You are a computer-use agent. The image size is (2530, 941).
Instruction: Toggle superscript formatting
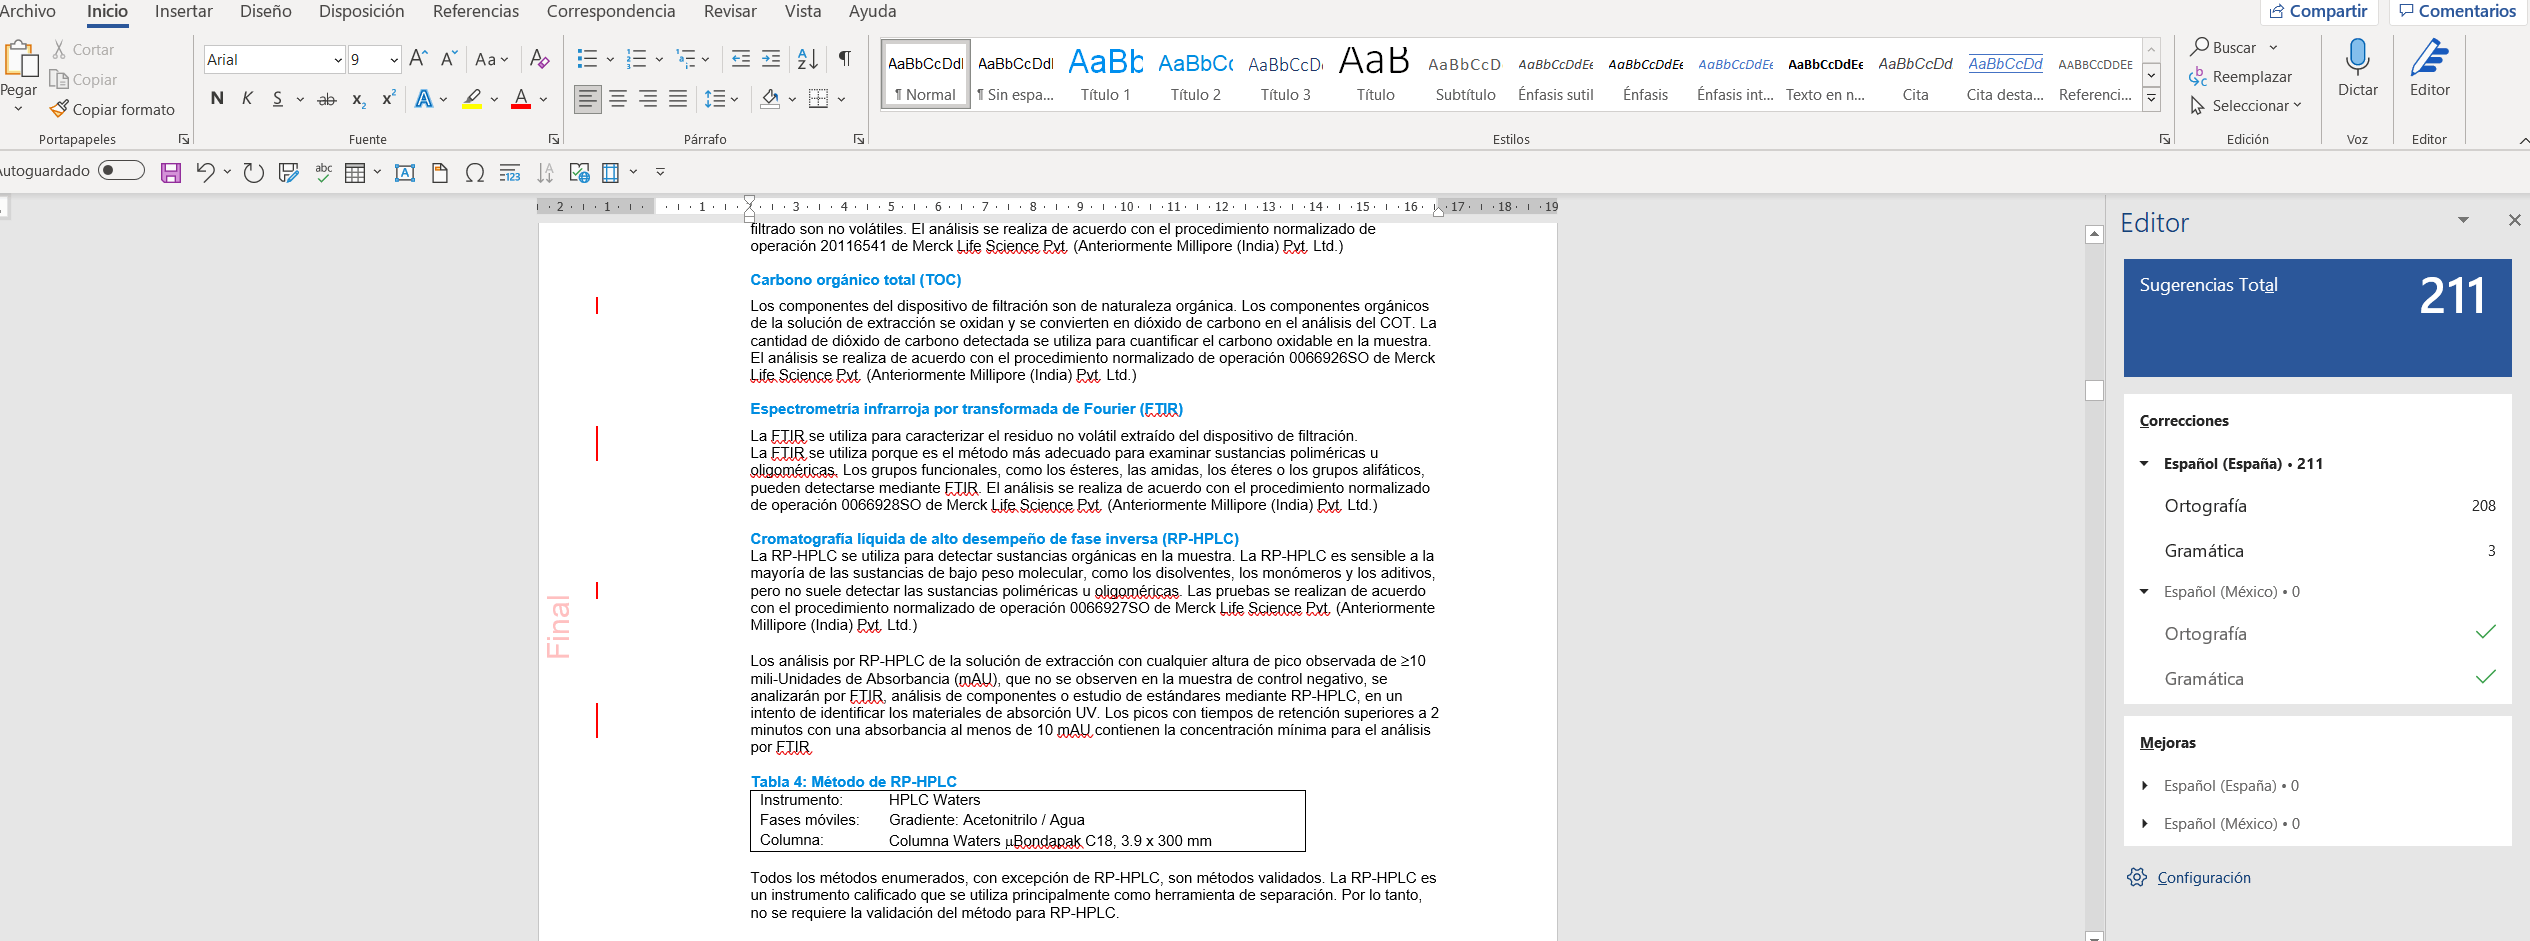(x=388, y=99)
